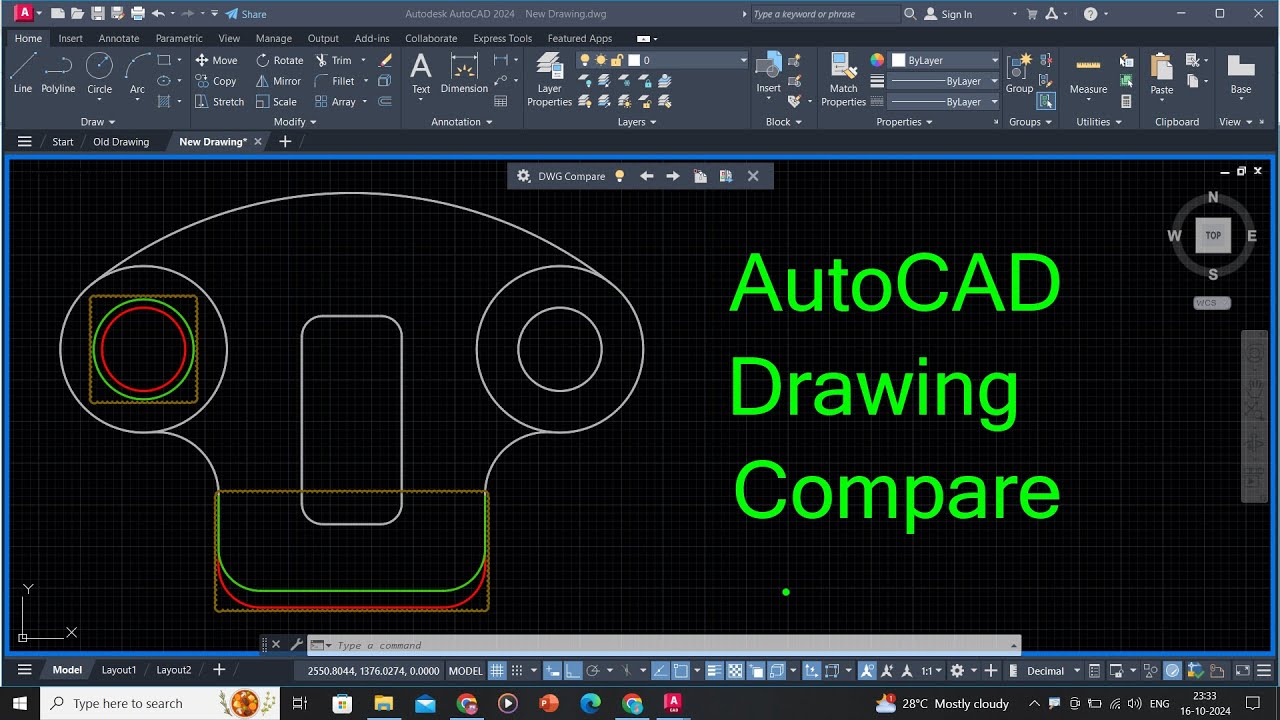The width and height of the screenshot is (1280, 720).
Task: Click the object color wheel swatch
Action: click(x=877, y=60)
